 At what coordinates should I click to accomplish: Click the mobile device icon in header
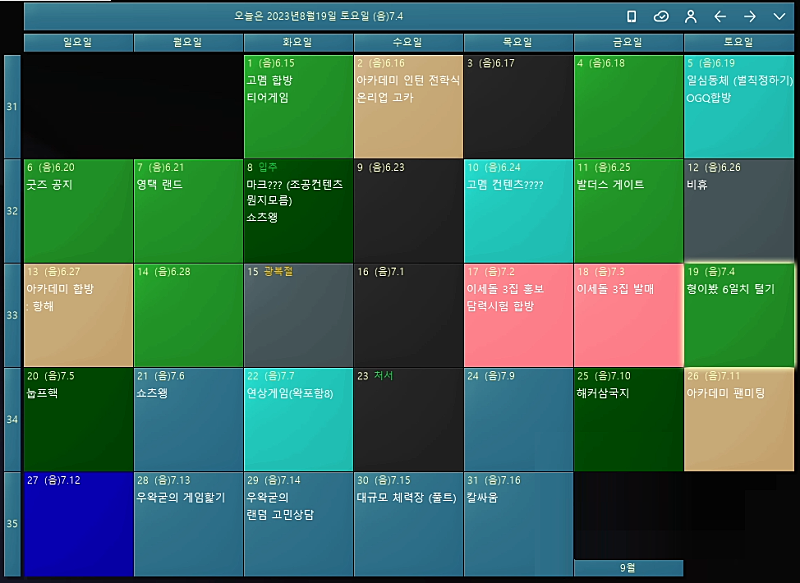click(631, 16)
